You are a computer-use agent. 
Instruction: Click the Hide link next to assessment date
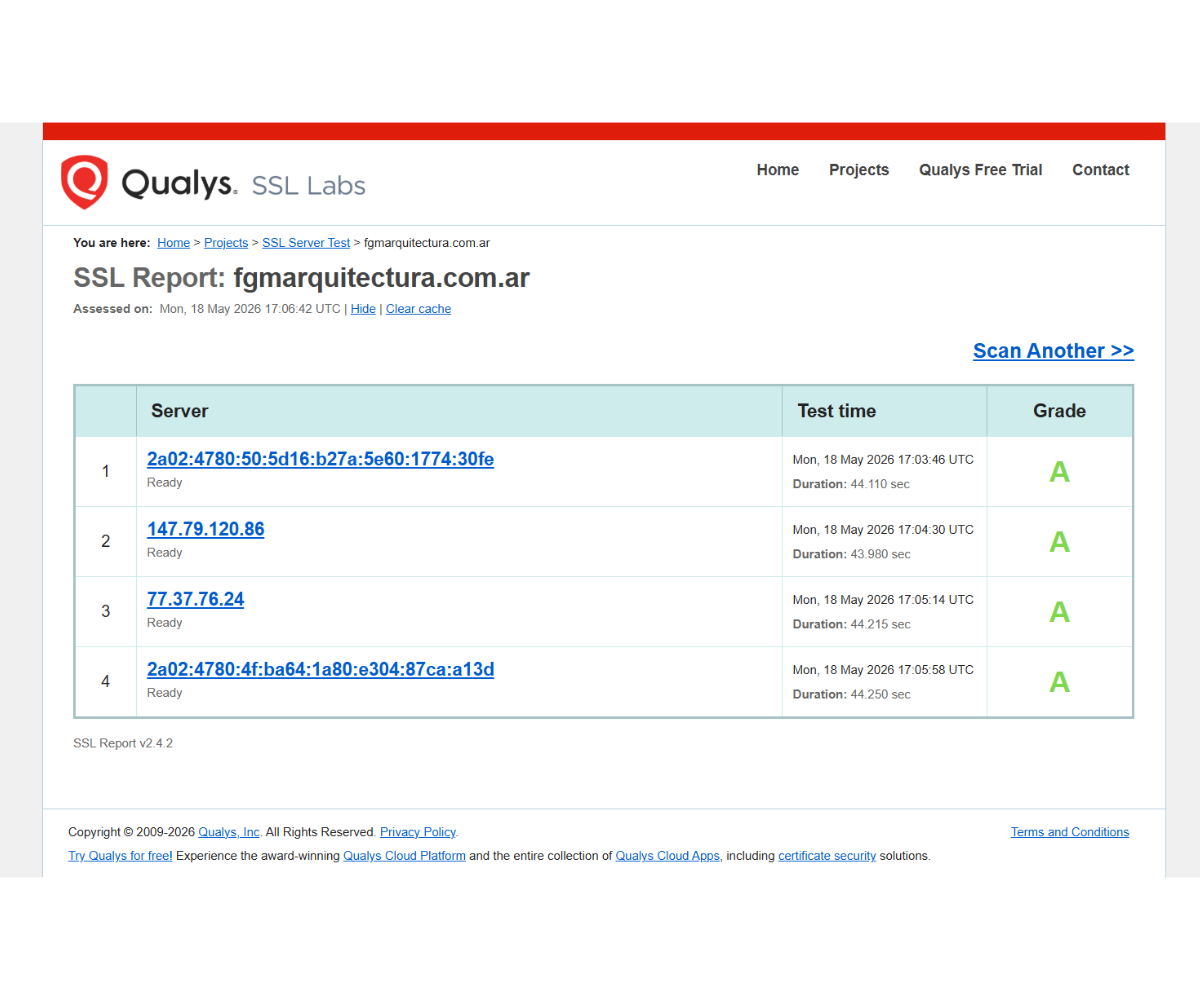pyautogui.click(x=363, y=309)
